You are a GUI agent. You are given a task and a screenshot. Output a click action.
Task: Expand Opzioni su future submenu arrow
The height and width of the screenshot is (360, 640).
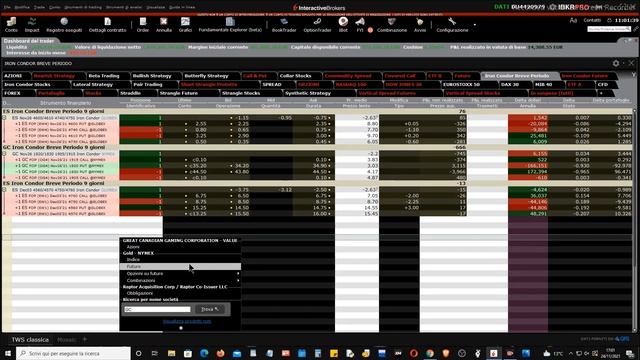238,273
